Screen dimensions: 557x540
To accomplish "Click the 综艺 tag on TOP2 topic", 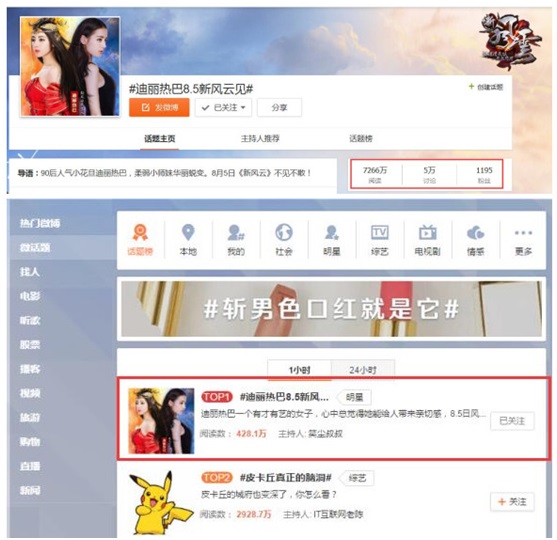I will pyautogui.click(x=357, y=478).
